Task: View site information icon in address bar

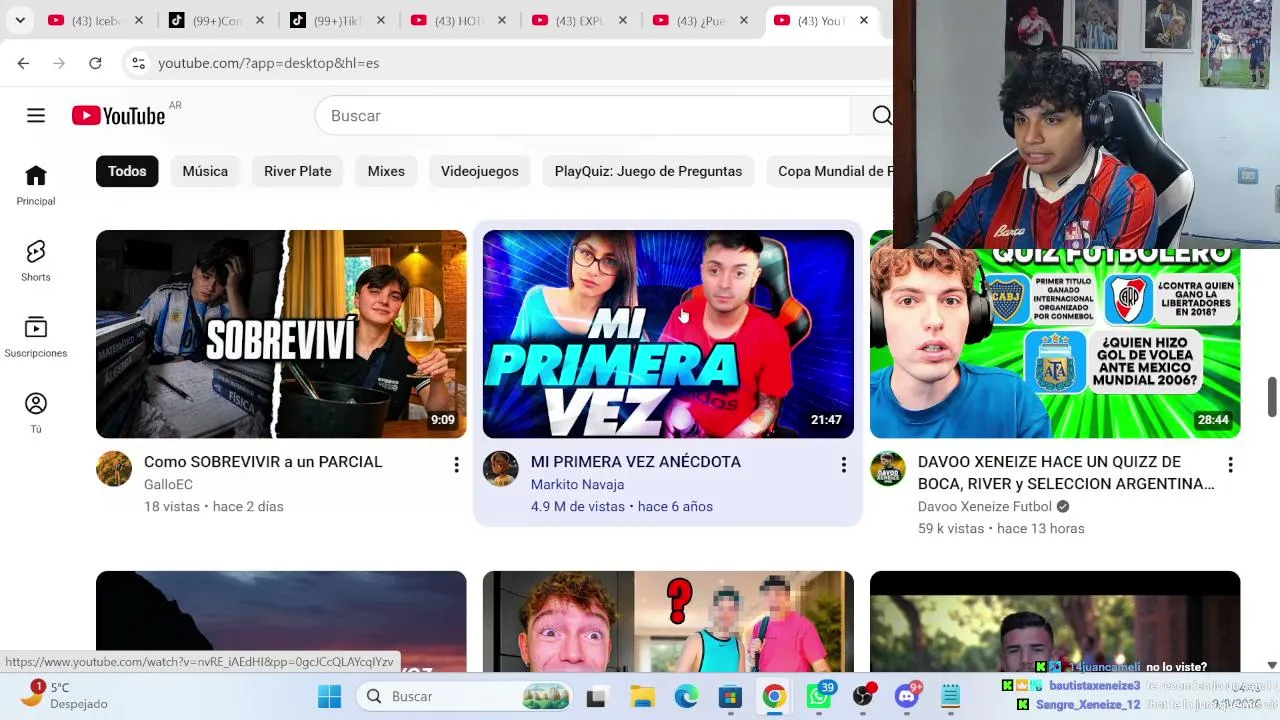Action: pyautogui.click(x=139, y=63)
